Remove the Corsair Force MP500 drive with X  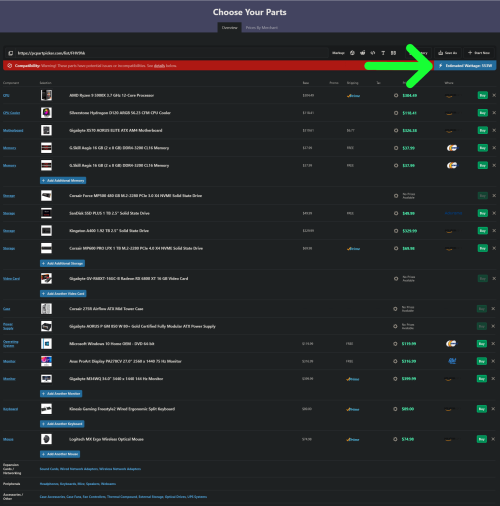(494, 196)
